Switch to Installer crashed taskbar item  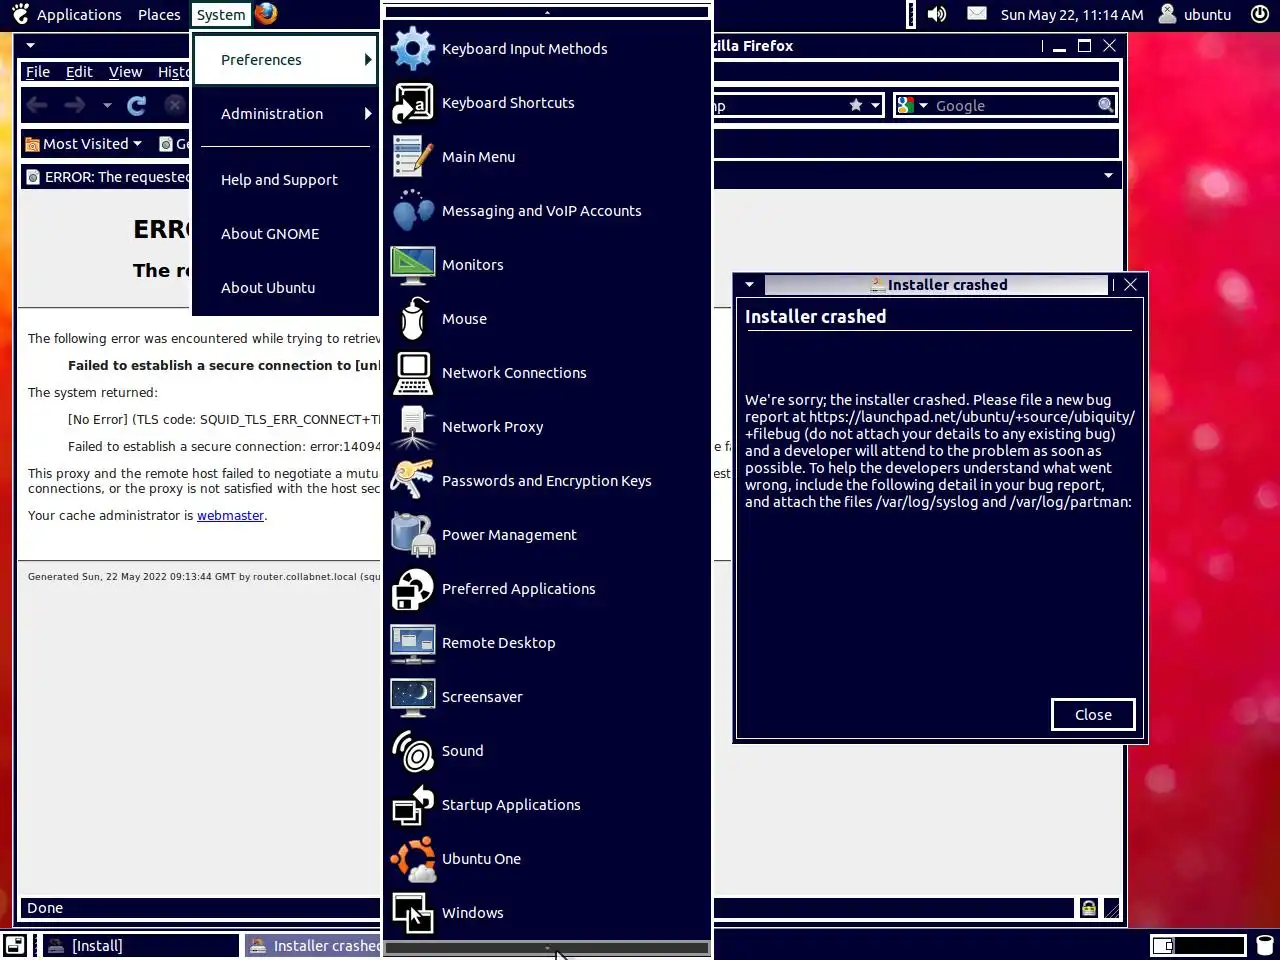(313, 945)
